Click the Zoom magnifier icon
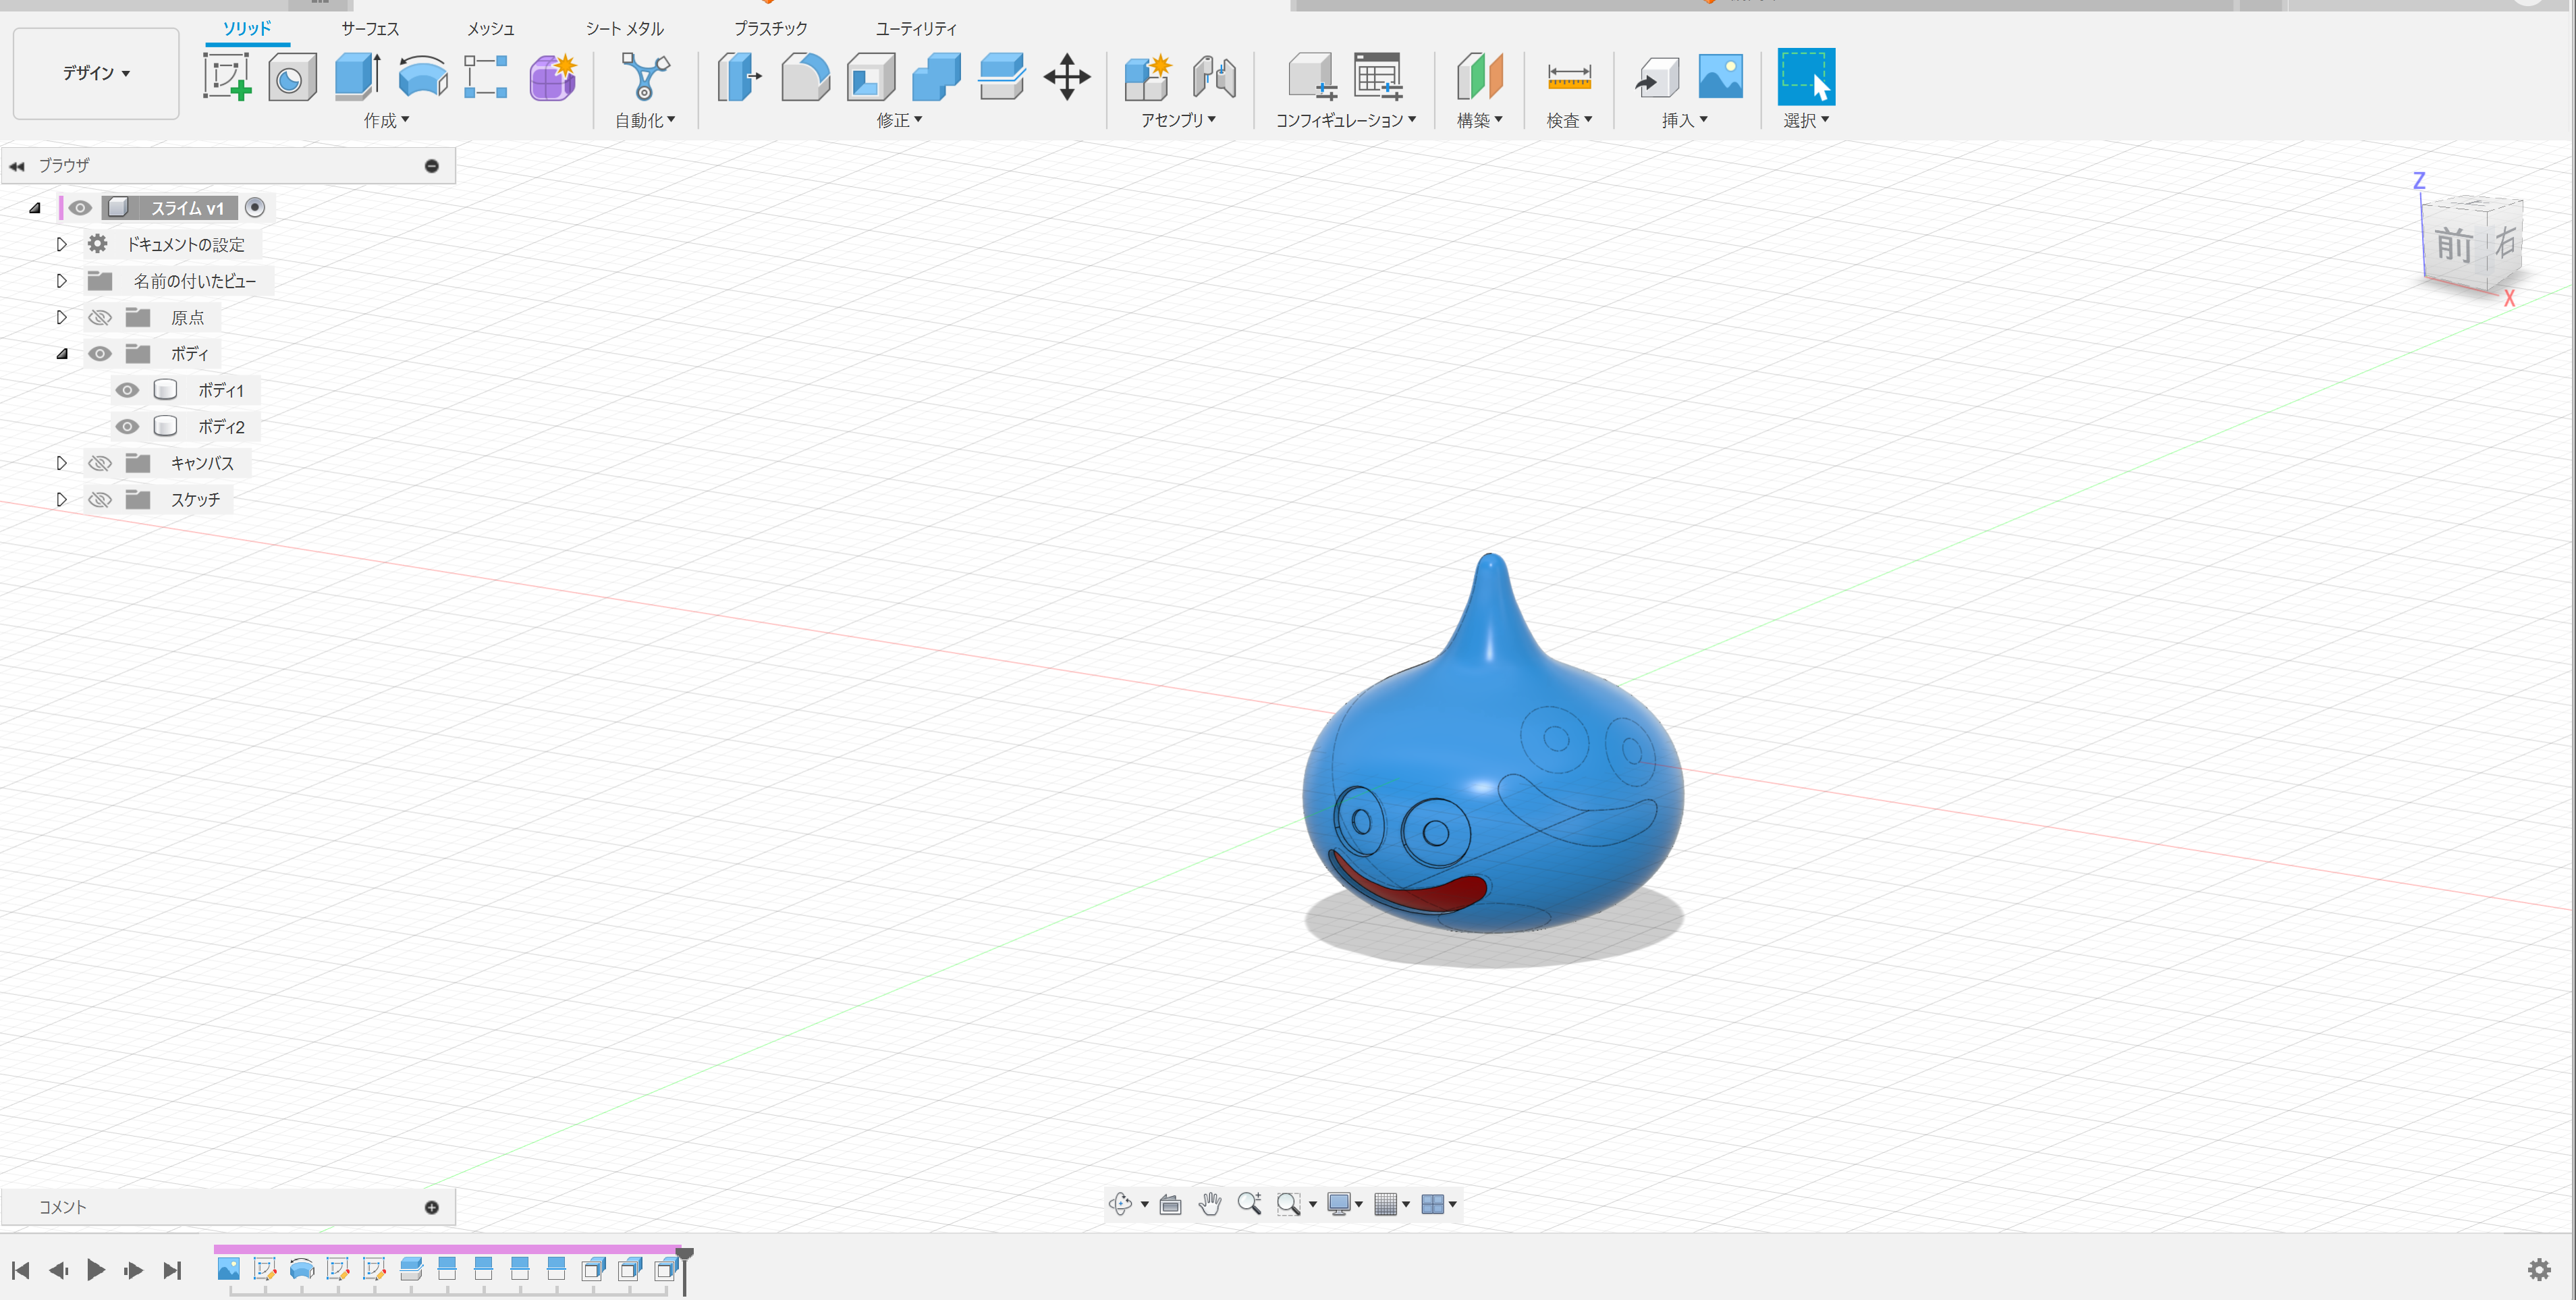Viewport: 2576px width, 1300px height. pyautogui.click(x=1249, y=1204)
